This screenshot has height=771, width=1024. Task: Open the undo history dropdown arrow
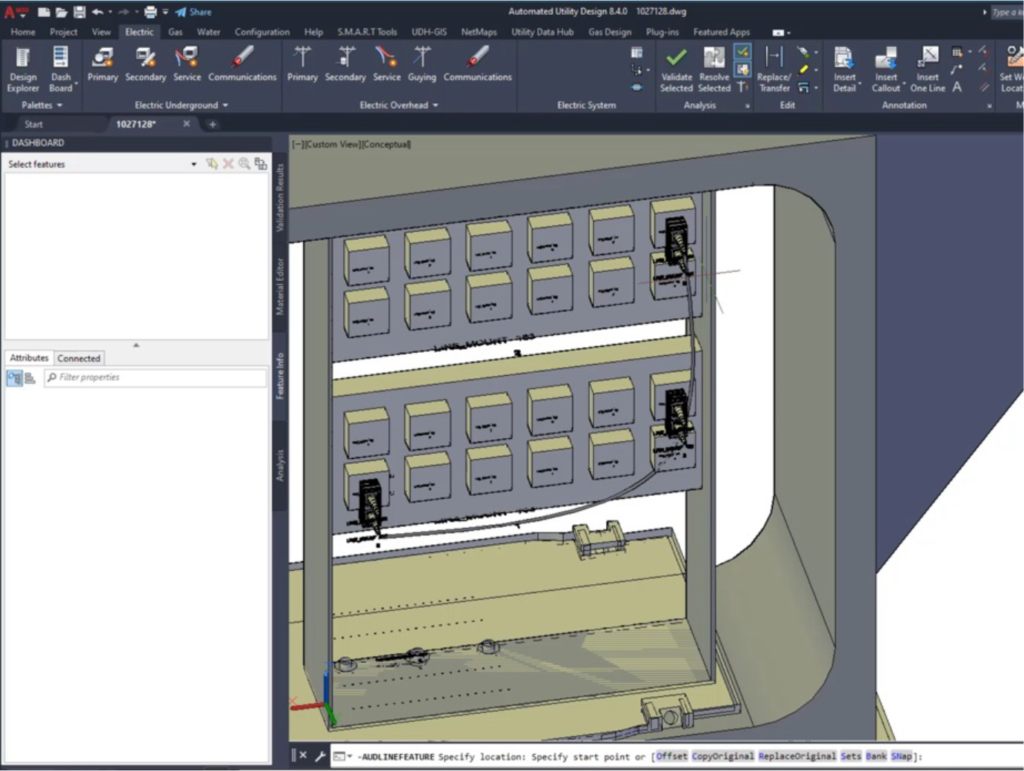[x=110, y=12]
